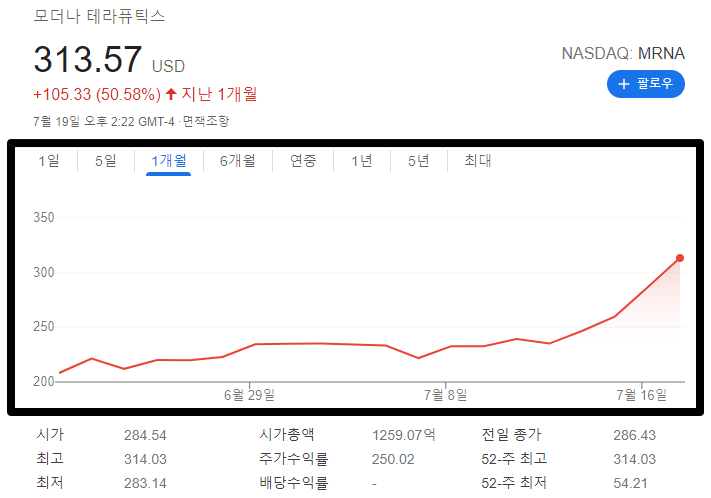Click the 지난 1개월 period text
This screenshot has height=498, width=711.
219,94
